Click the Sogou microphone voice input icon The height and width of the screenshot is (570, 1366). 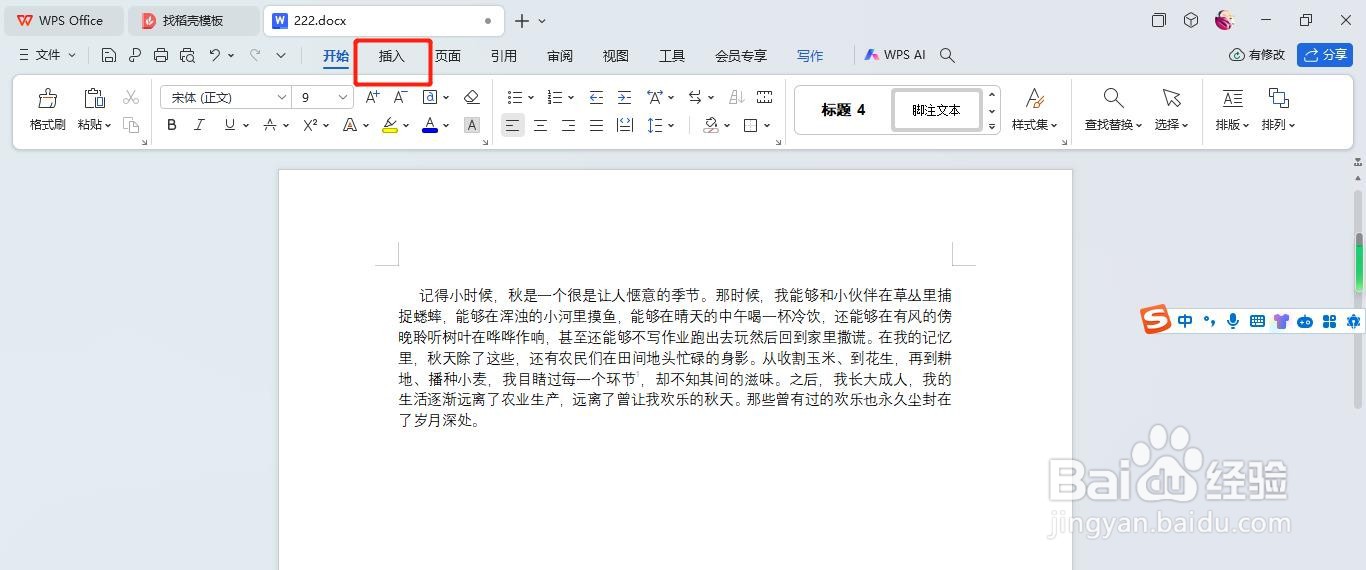click(x=1233, y=321)
